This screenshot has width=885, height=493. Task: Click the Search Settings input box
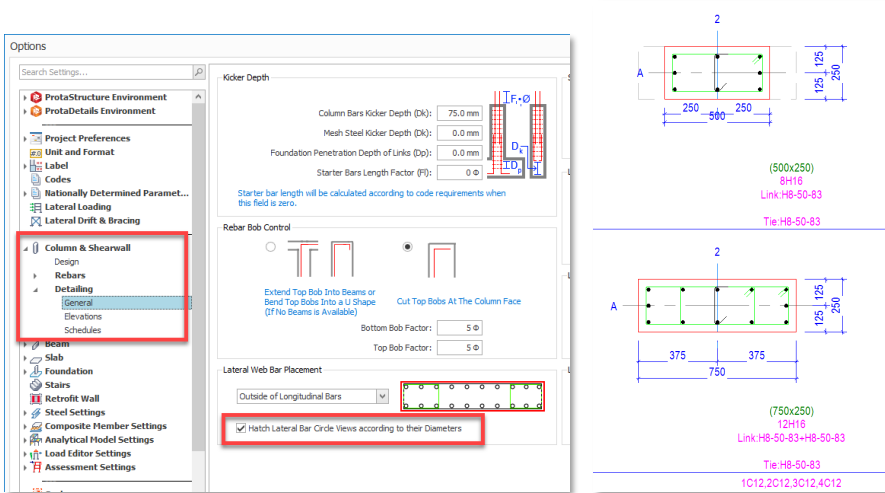(105, 72)
